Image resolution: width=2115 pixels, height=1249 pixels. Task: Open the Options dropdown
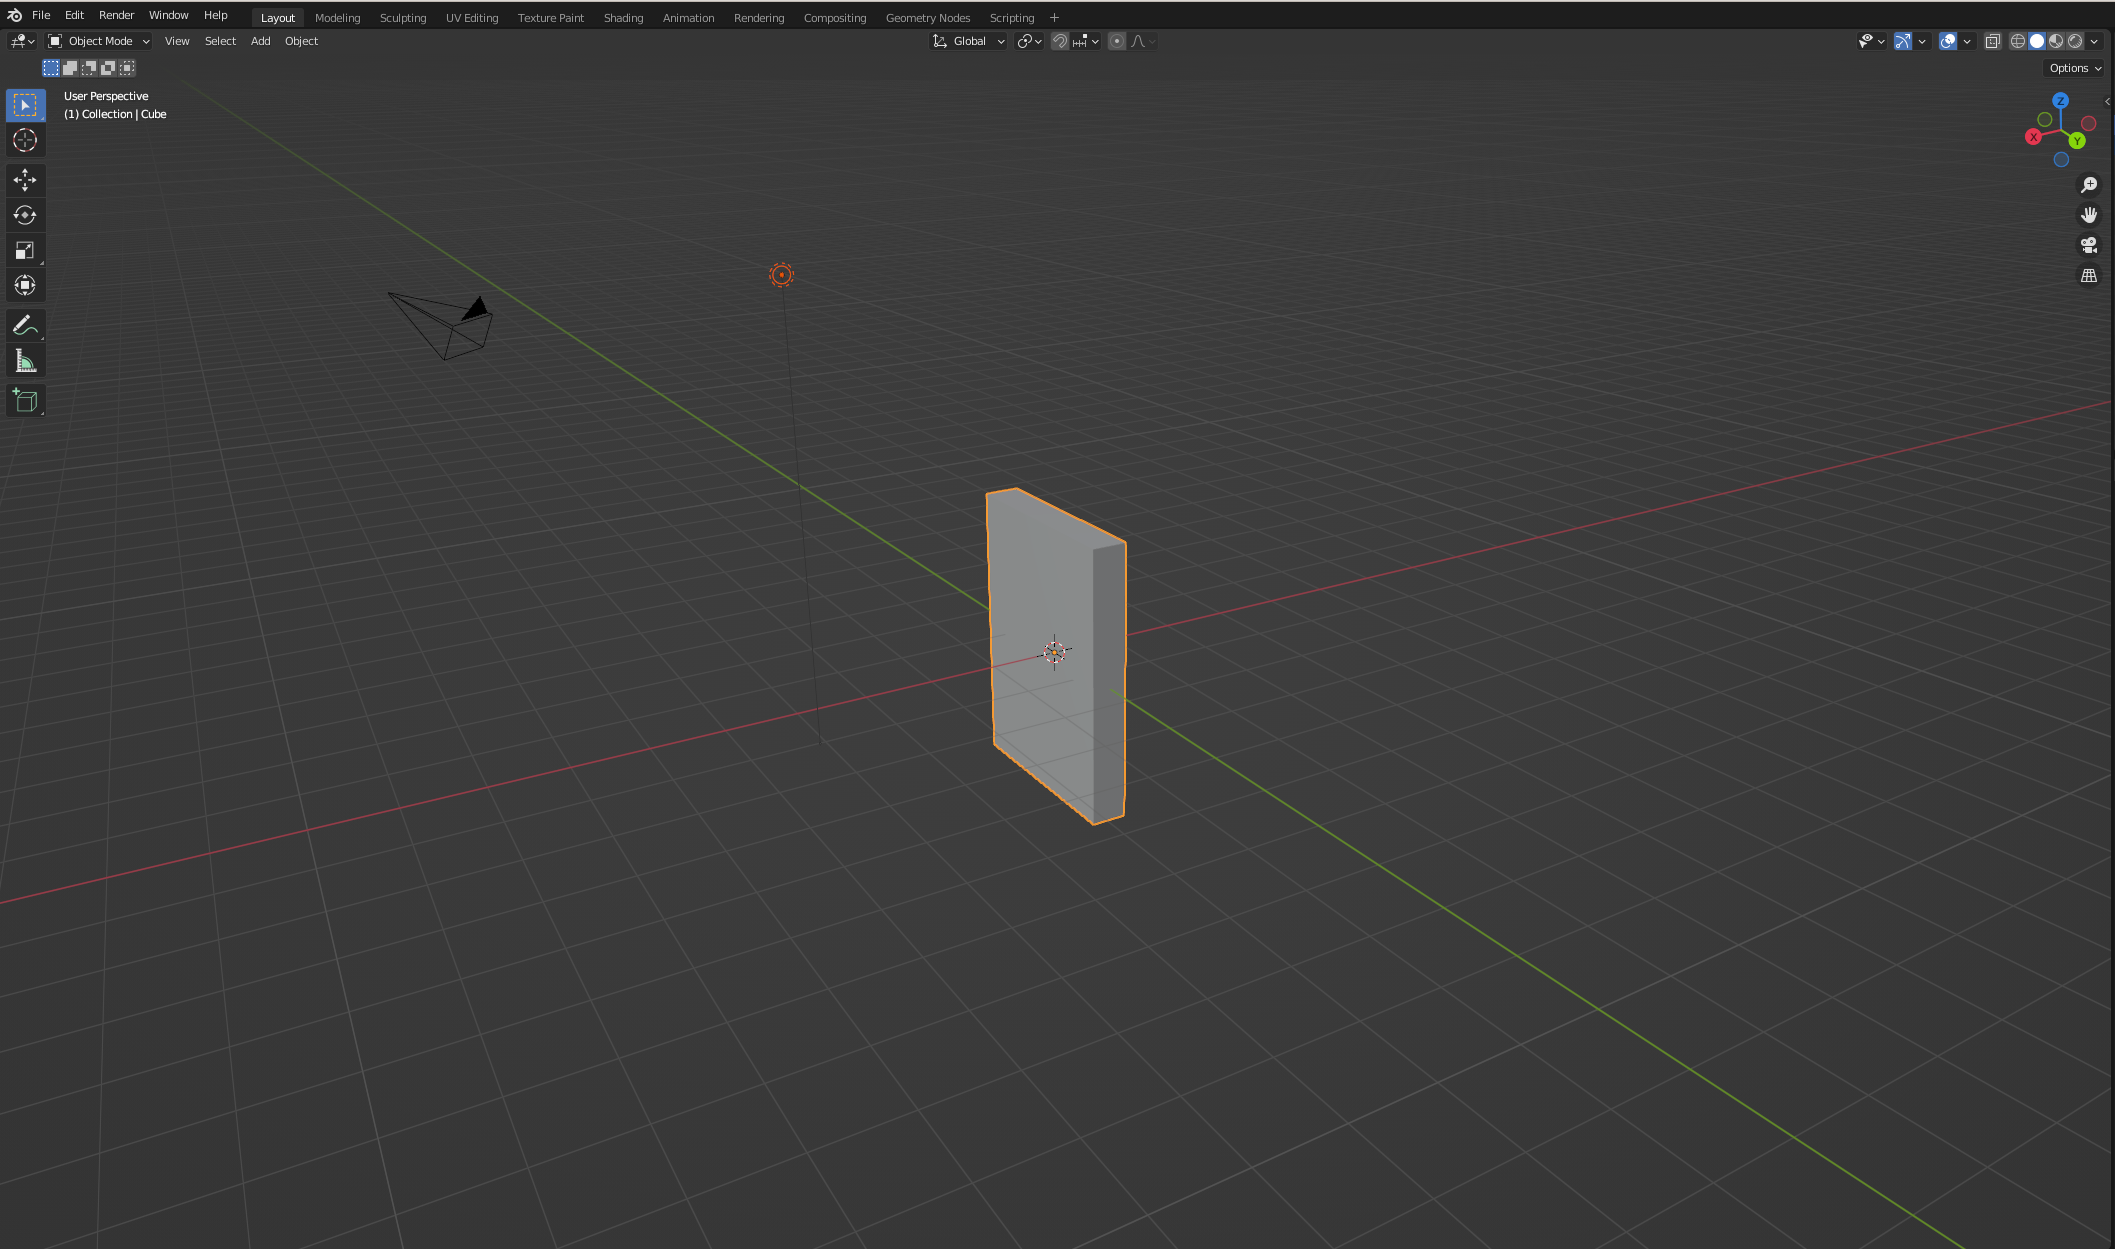tap(2075, 68)
